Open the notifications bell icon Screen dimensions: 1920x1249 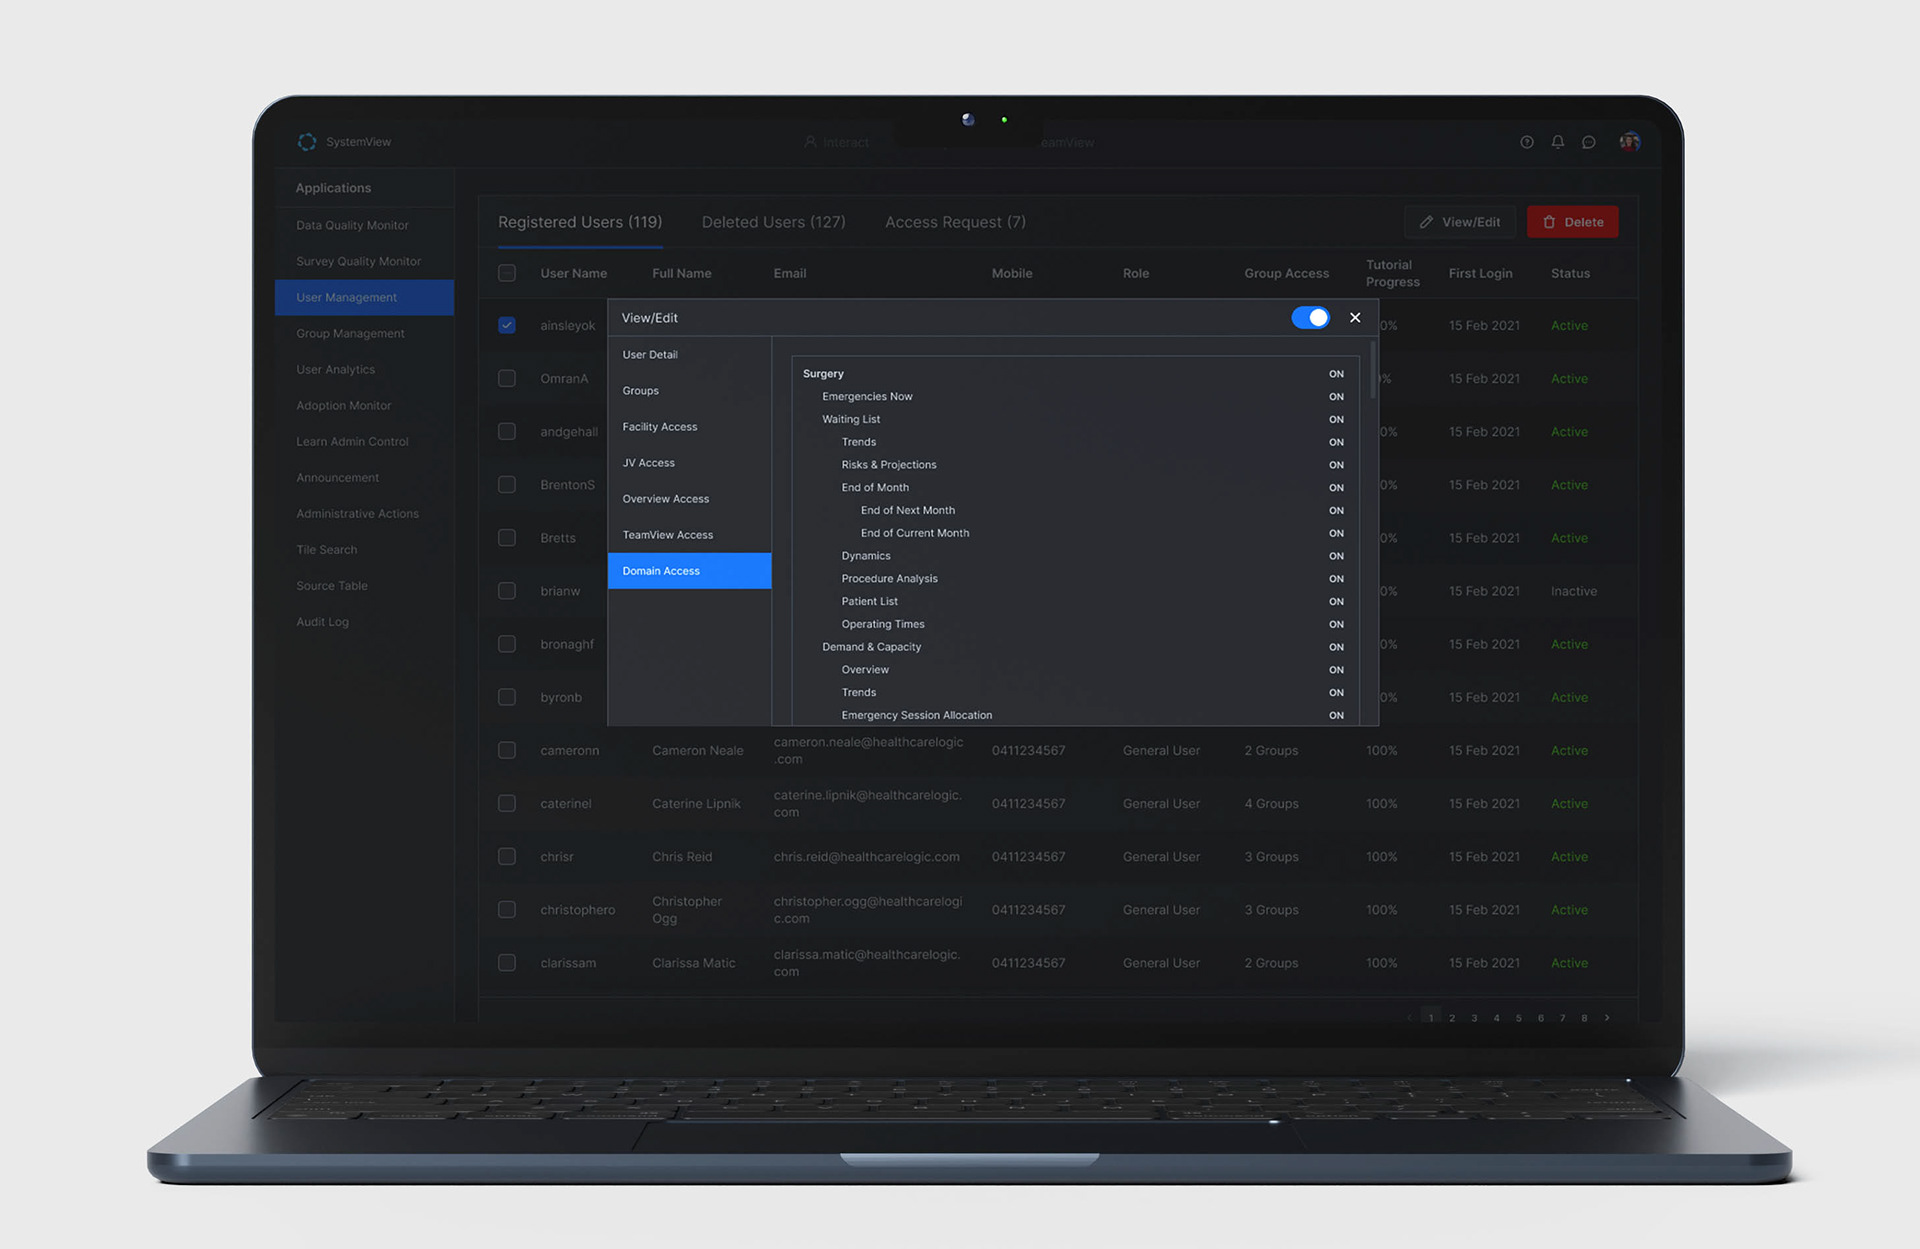click(1557, 142)
